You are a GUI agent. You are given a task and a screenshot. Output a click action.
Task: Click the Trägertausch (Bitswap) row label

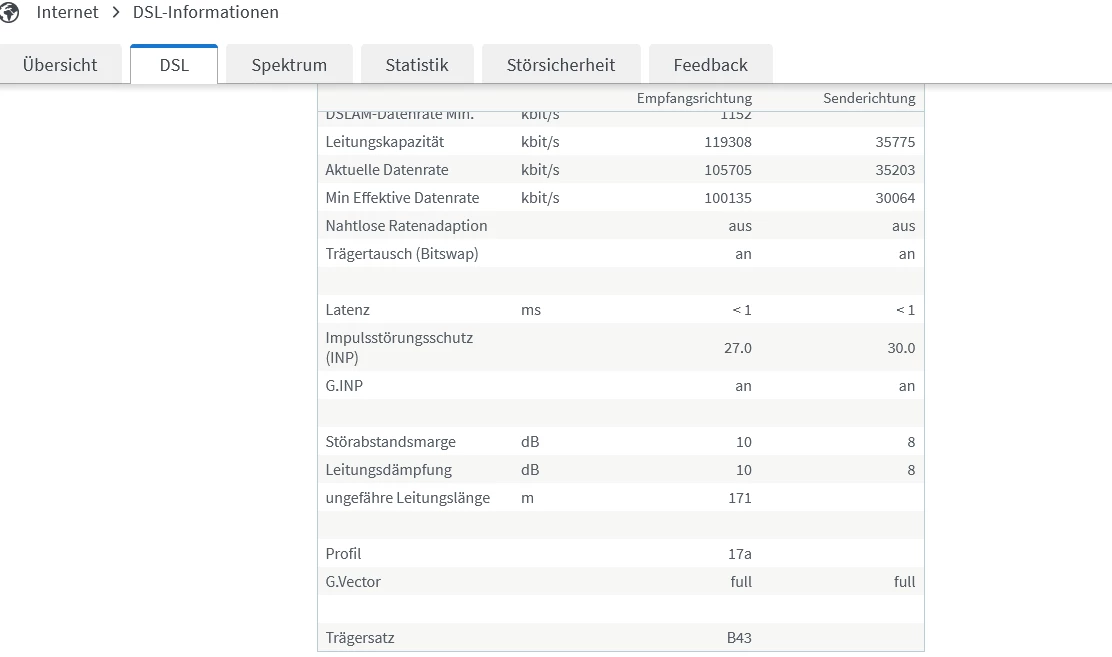(x=402, y=254)
